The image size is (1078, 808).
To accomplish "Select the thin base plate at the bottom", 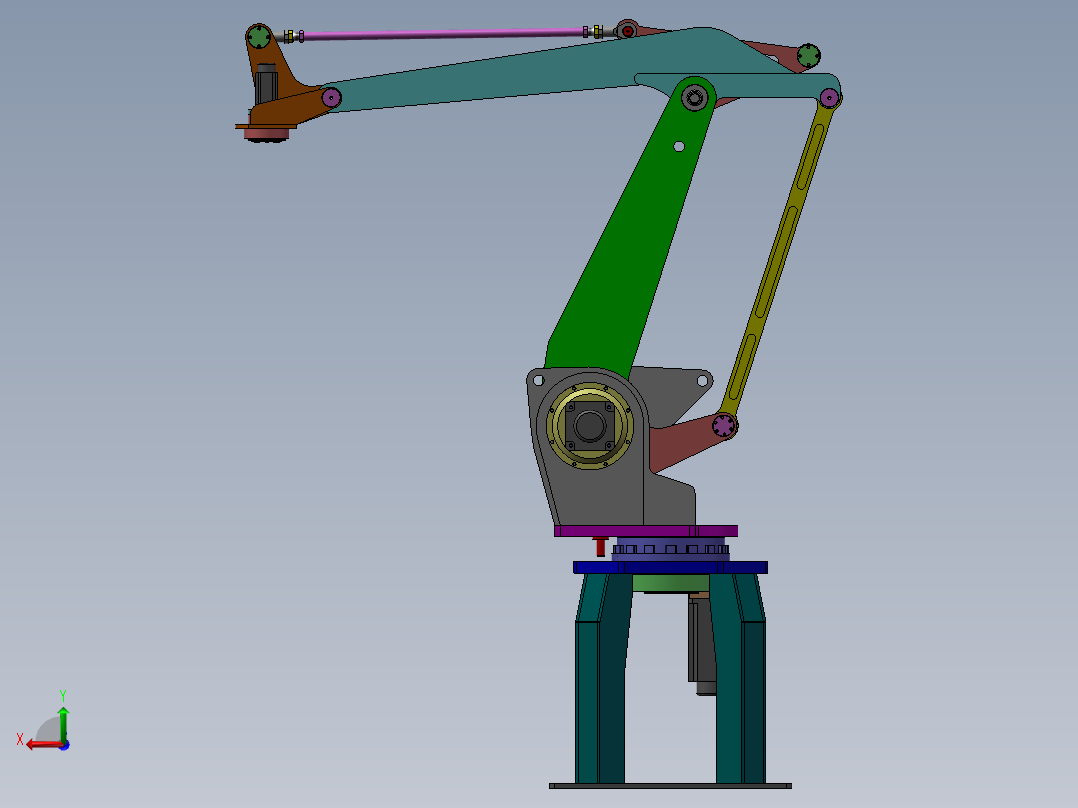I will tap(670, 786).
